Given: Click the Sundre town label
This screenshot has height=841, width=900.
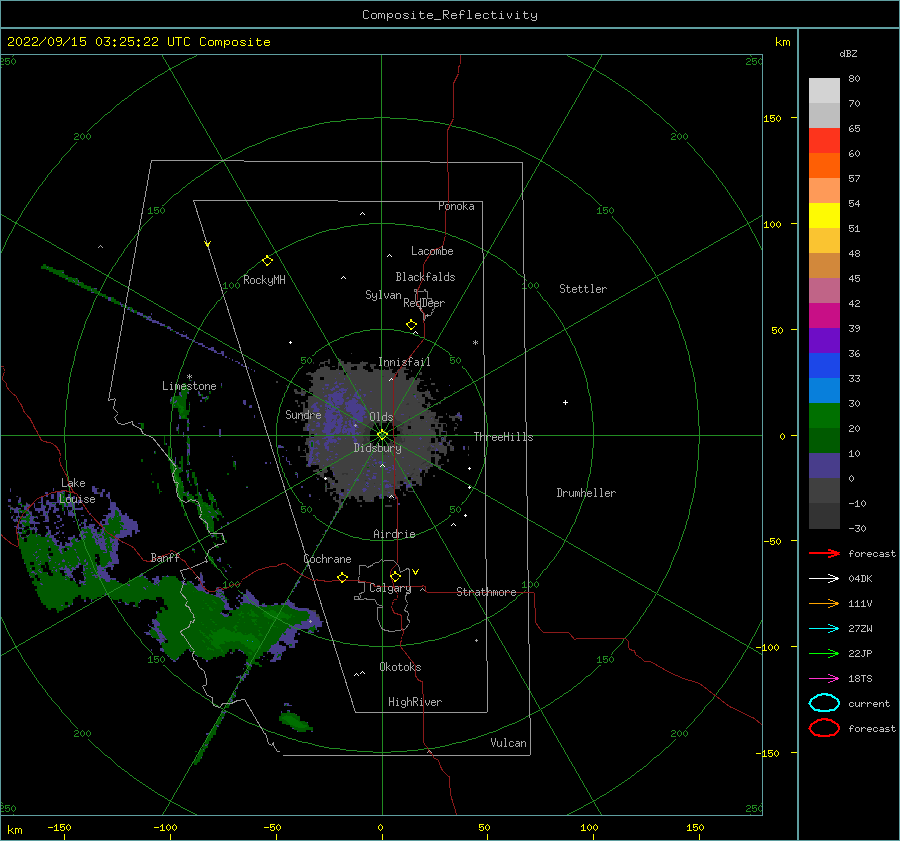Looking at the screenshot, I should (303, 414).
